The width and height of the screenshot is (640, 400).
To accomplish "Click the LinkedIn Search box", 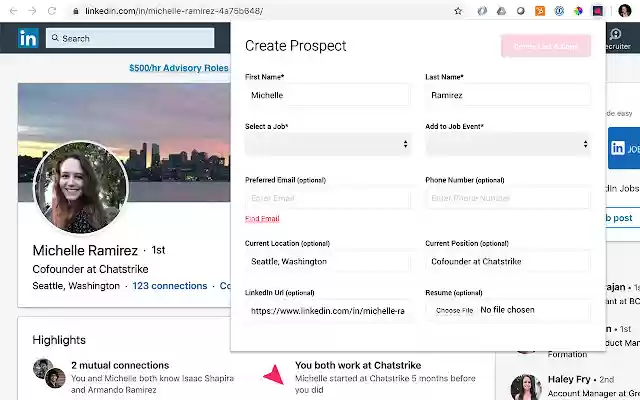I will point(130,38).
